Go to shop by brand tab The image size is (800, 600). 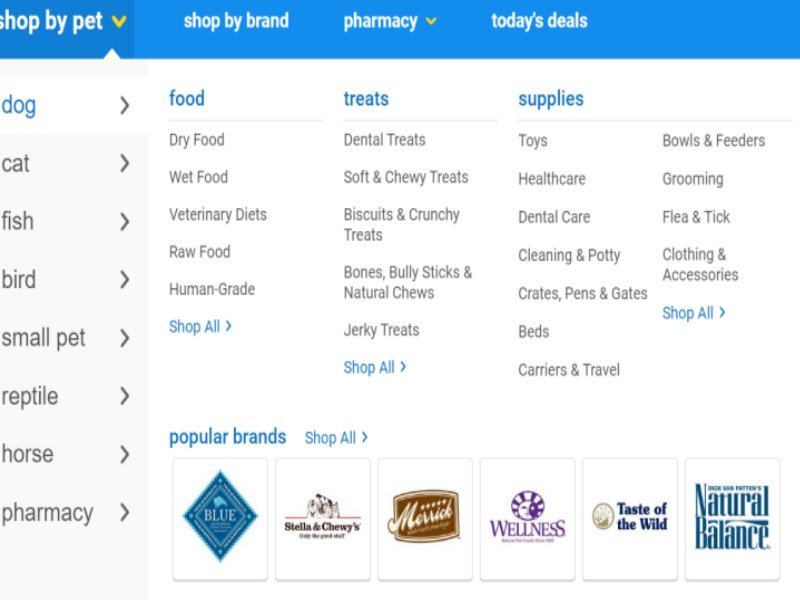coord(236,21)
